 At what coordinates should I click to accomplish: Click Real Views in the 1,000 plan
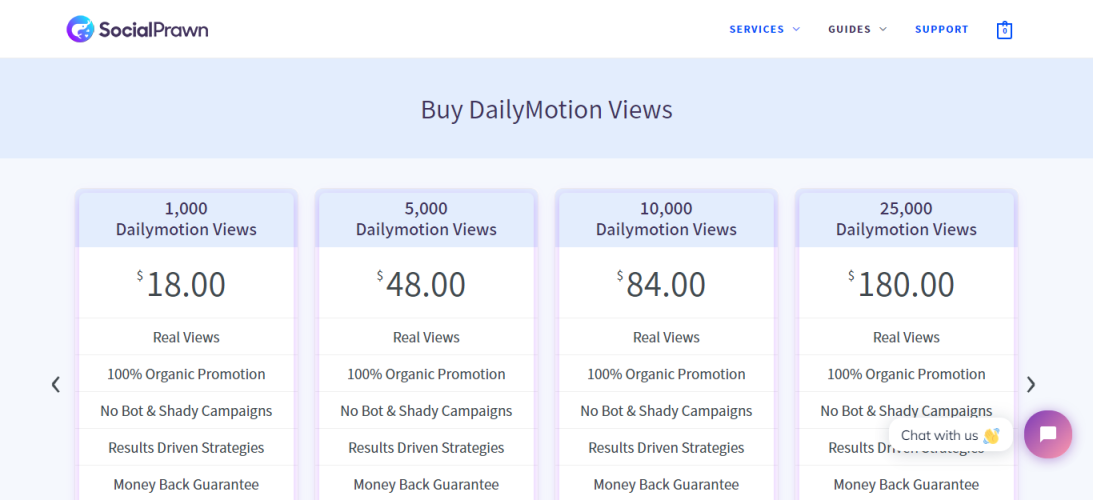186,337
